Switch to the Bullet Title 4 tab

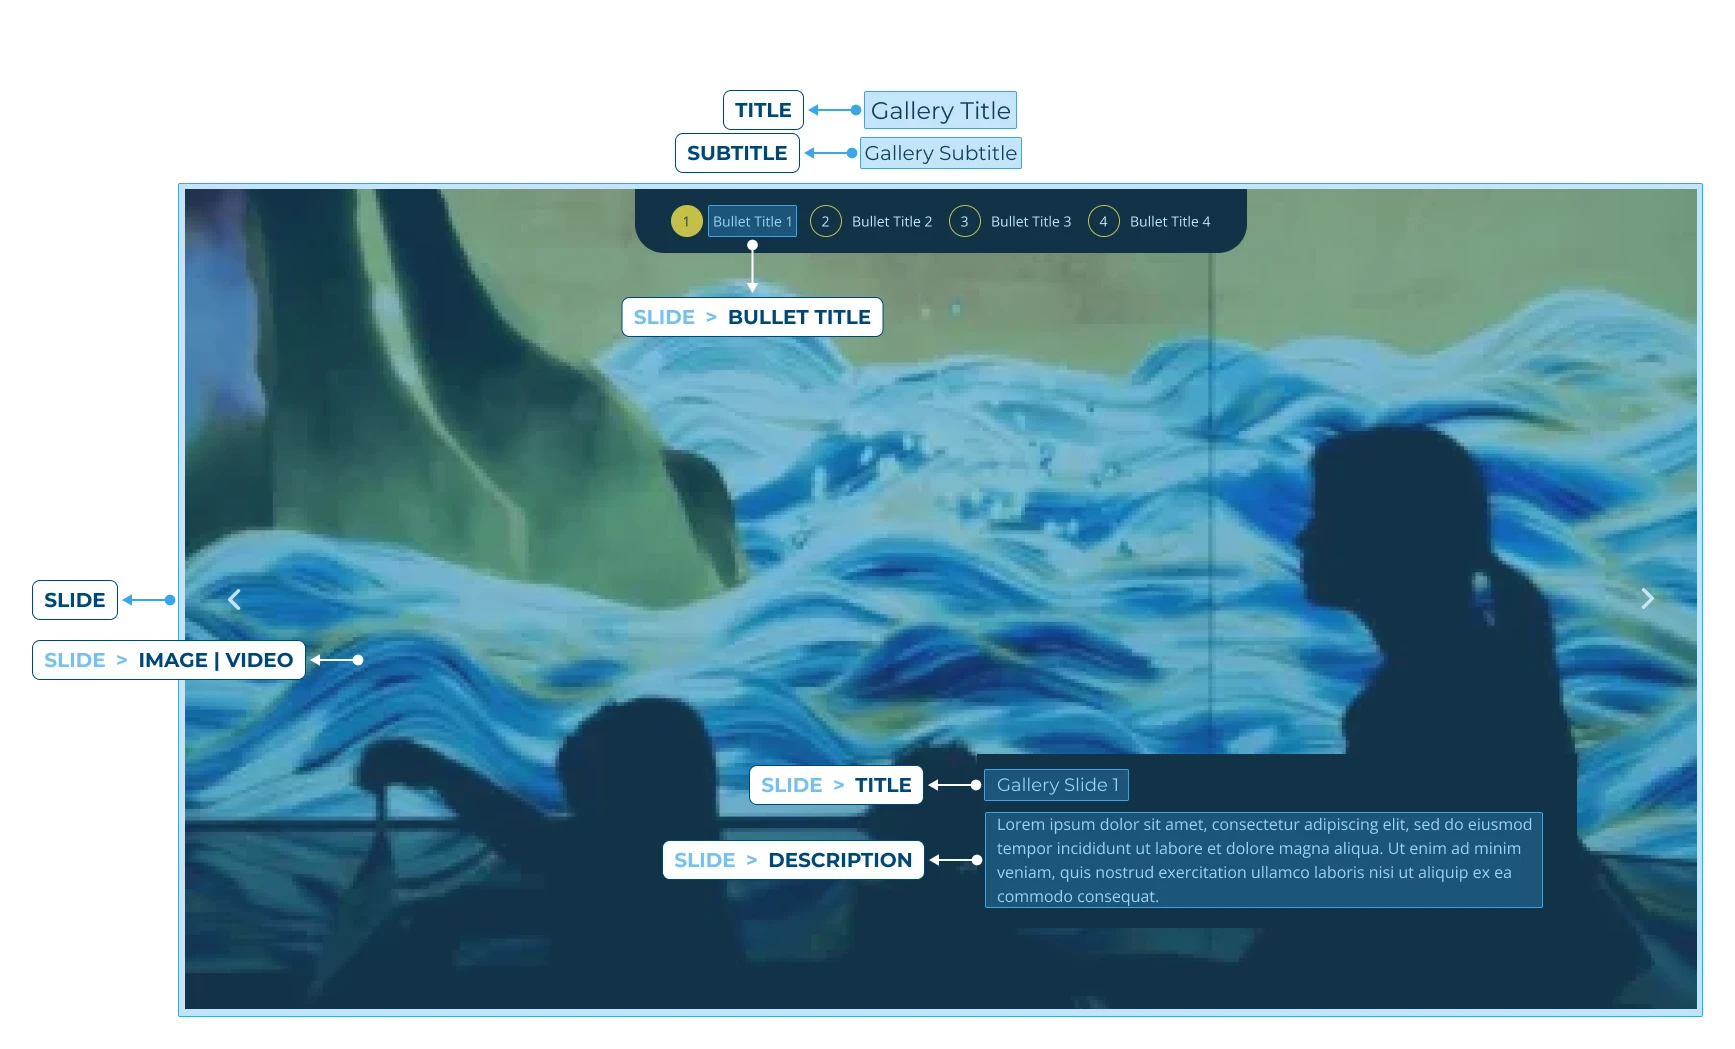pos(1170,221)
